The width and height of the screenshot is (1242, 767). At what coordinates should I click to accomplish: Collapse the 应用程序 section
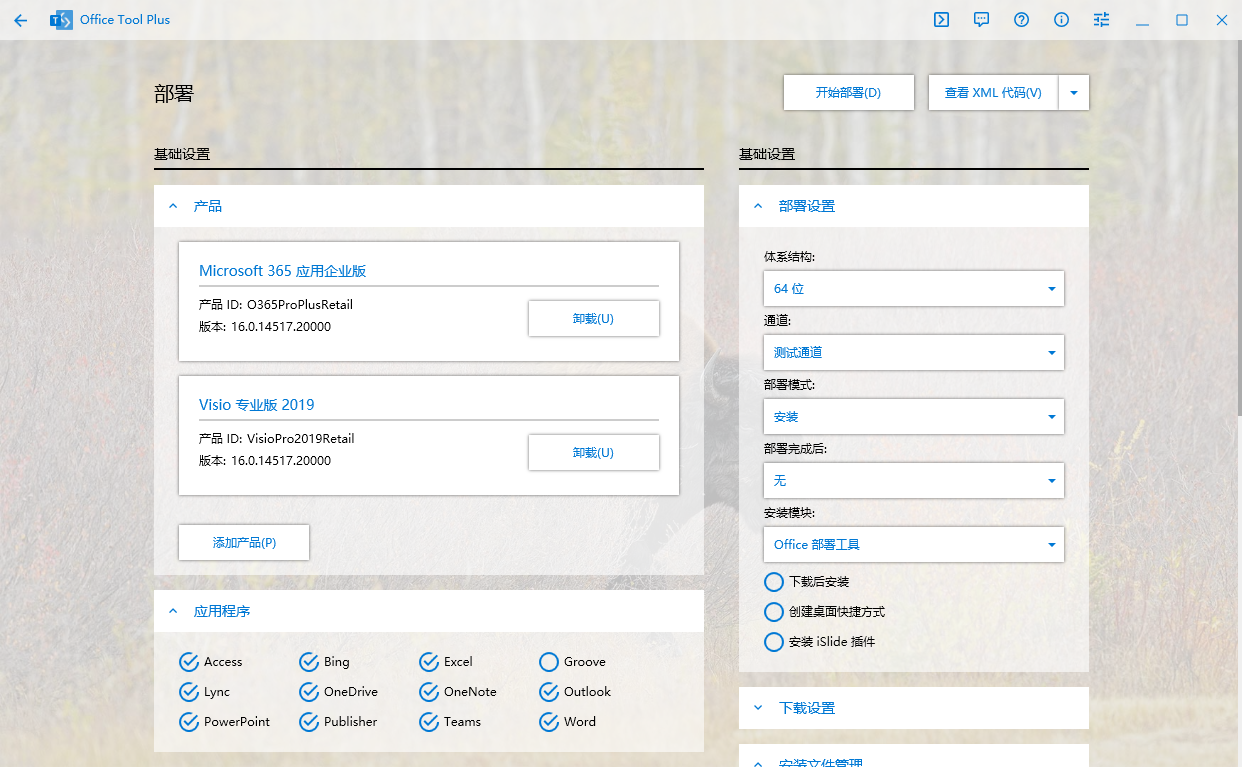click(x=429, y=611)
